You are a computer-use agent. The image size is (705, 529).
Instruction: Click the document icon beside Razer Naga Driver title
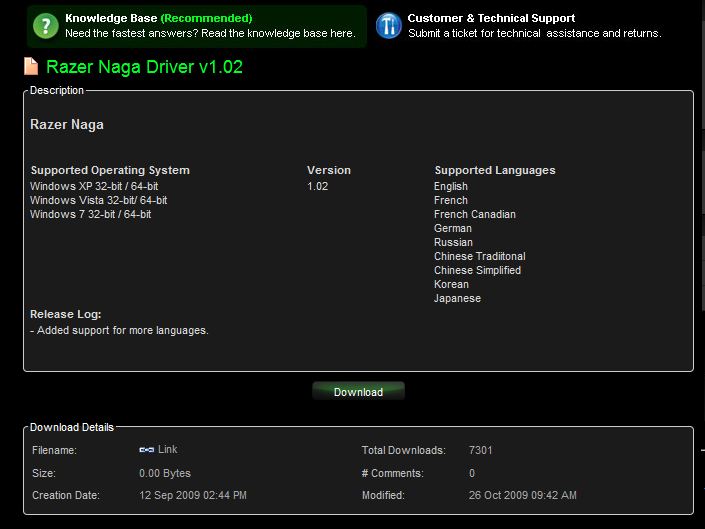coord(31,66)
